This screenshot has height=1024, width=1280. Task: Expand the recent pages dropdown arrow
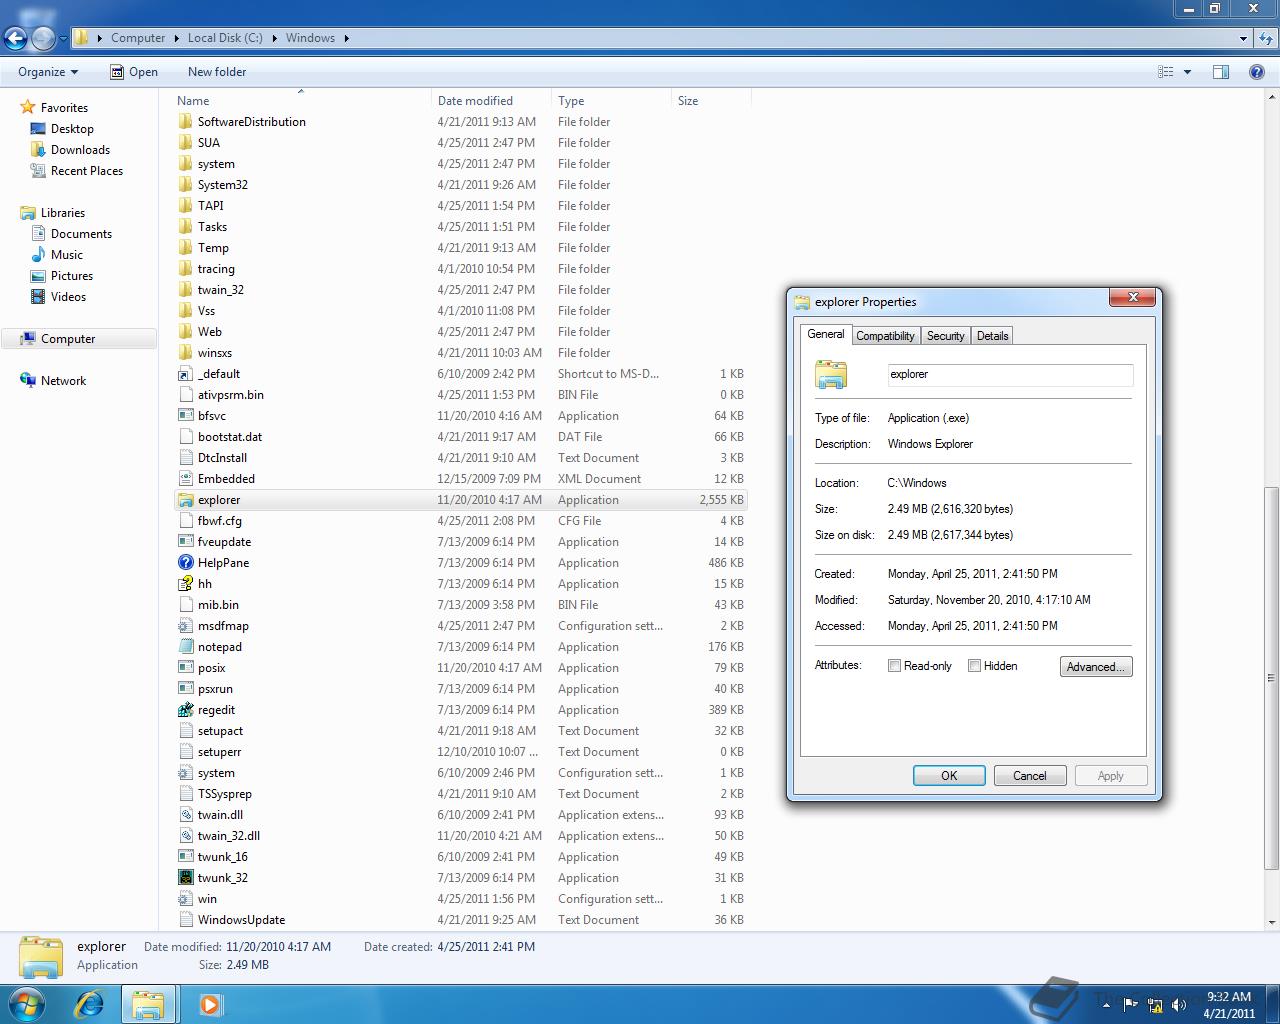63,39
